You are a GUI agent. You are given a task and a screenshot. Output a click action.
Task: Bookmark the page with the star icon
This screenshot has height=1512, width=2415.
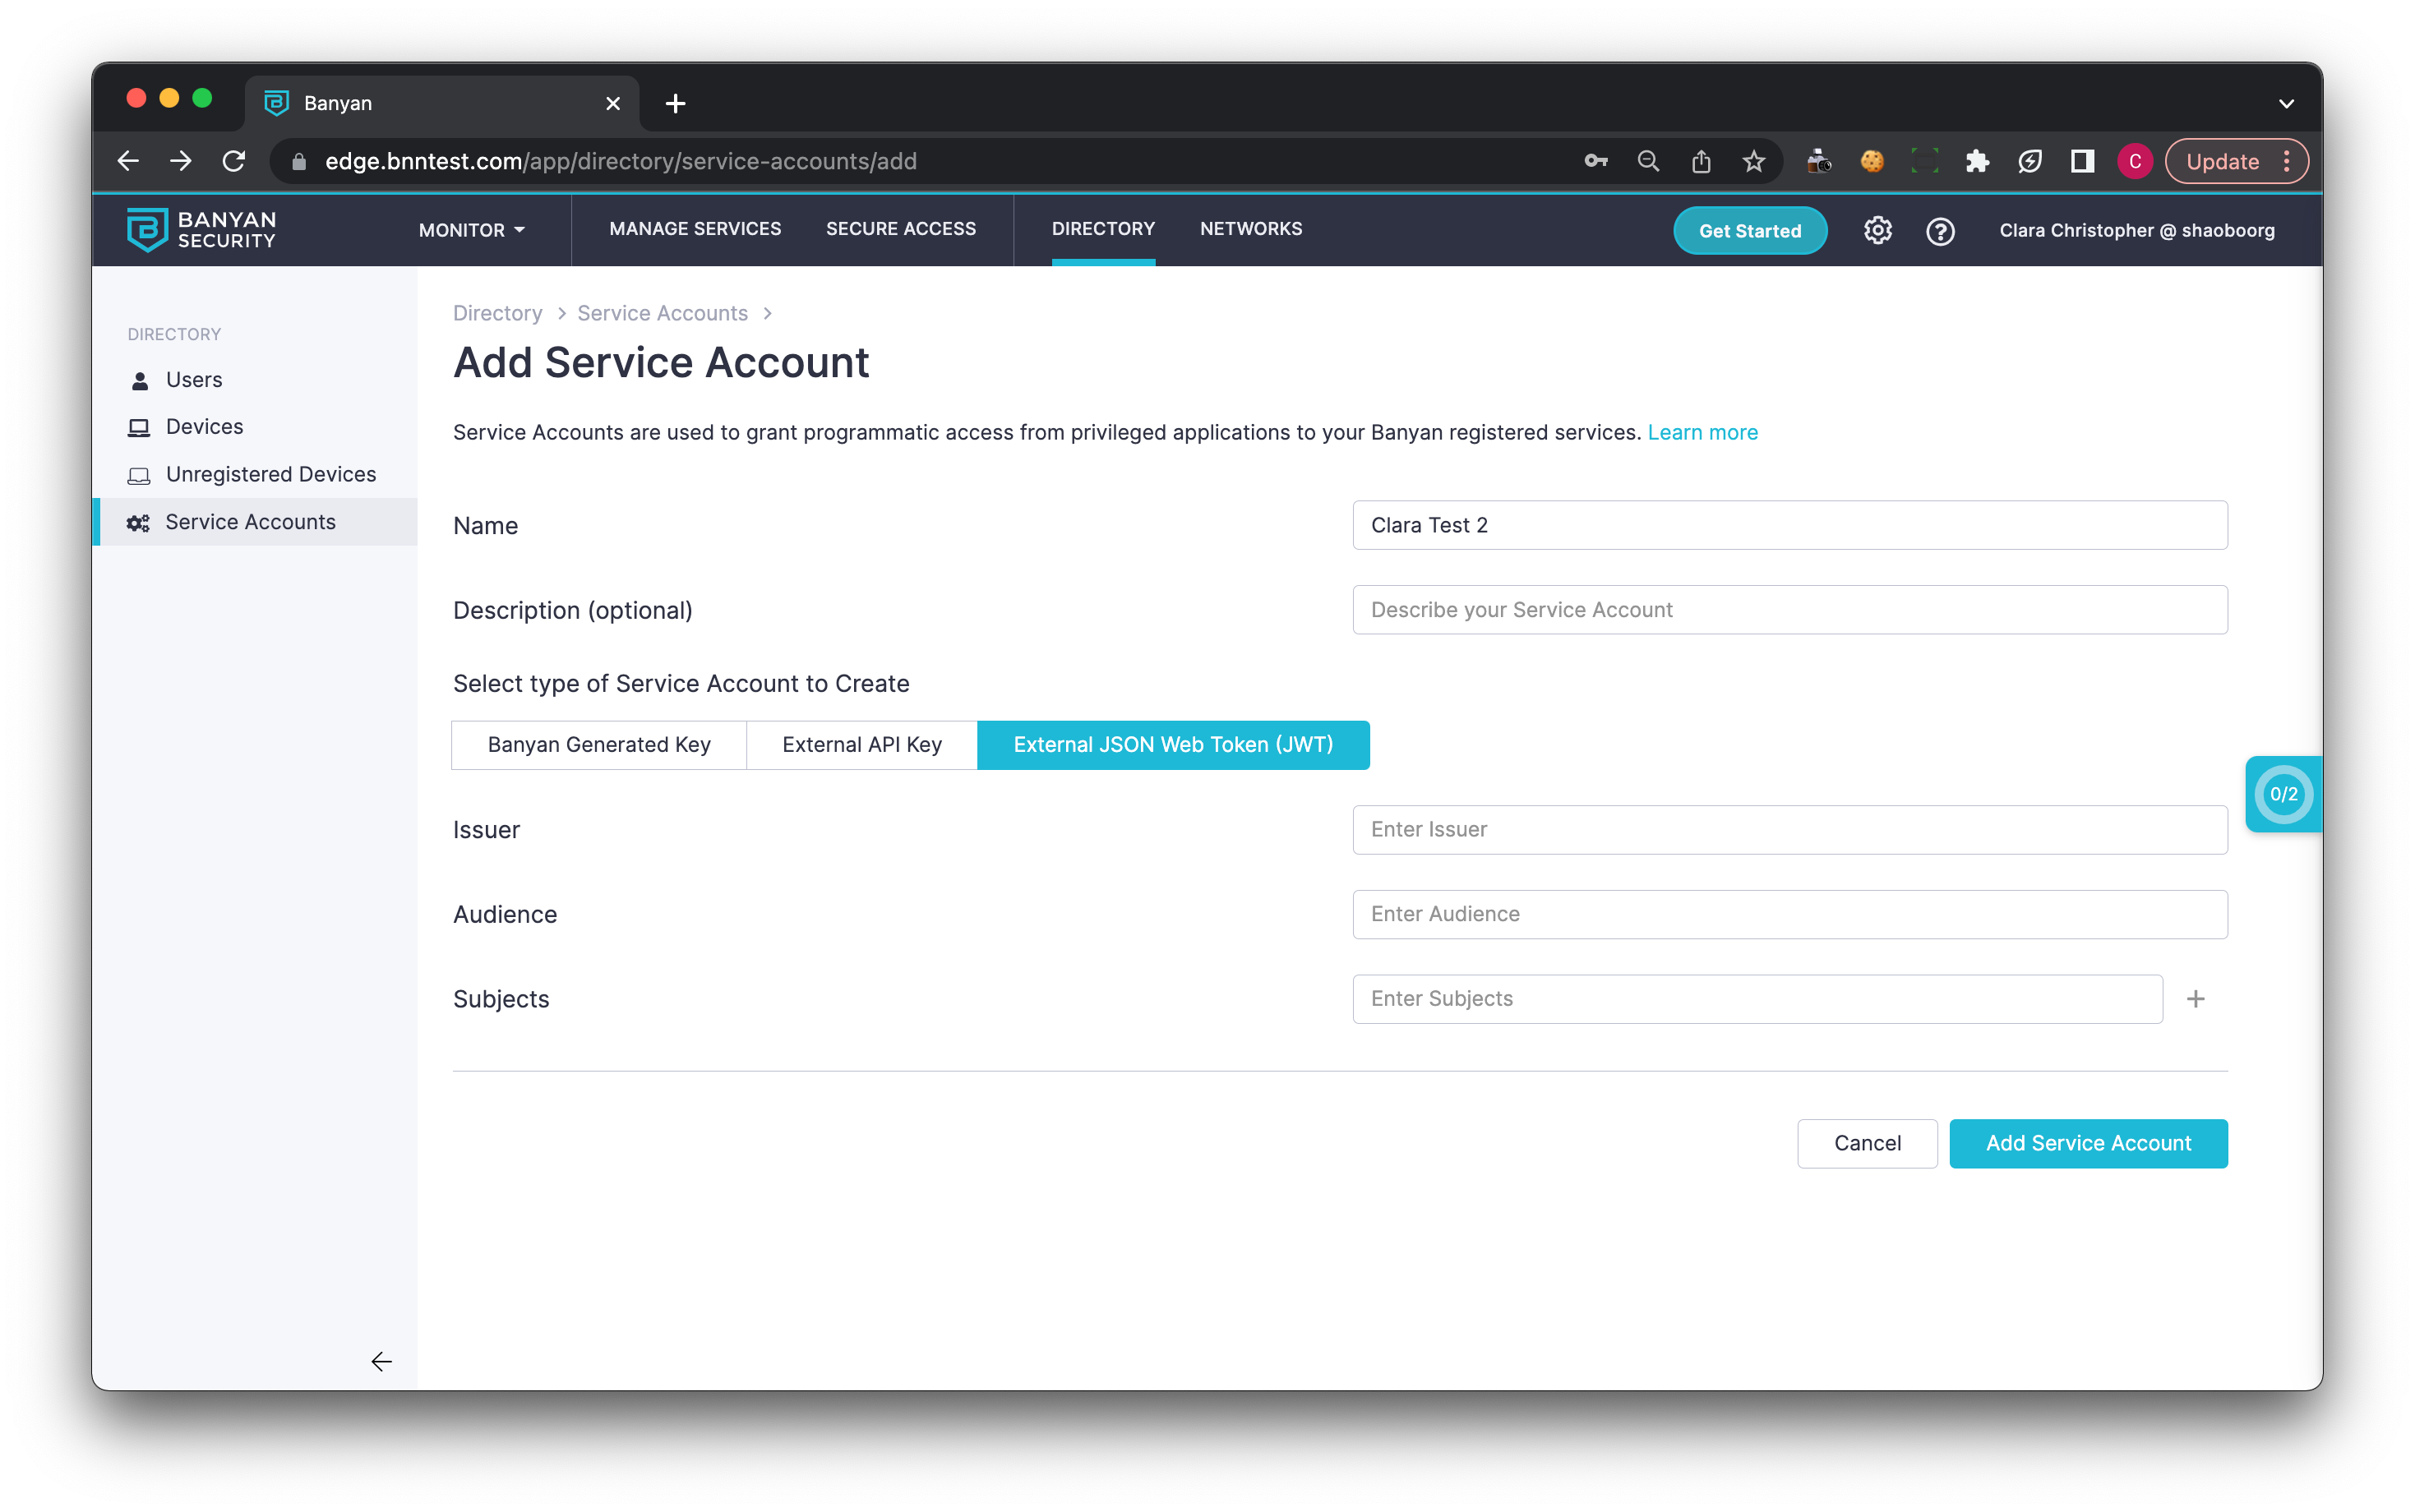[1753, 162]
